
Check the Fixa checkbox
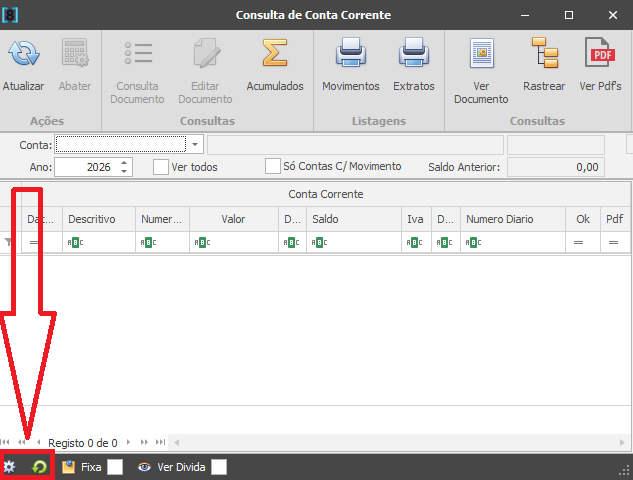115,466
